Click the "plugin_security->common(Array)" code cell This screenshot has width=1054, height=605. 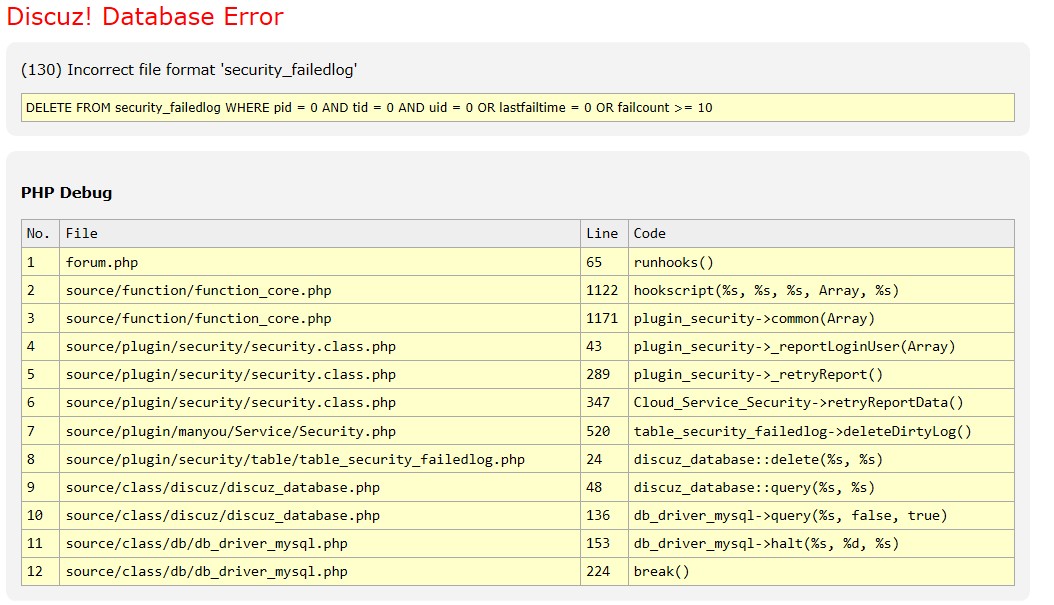tap(821, 319)
